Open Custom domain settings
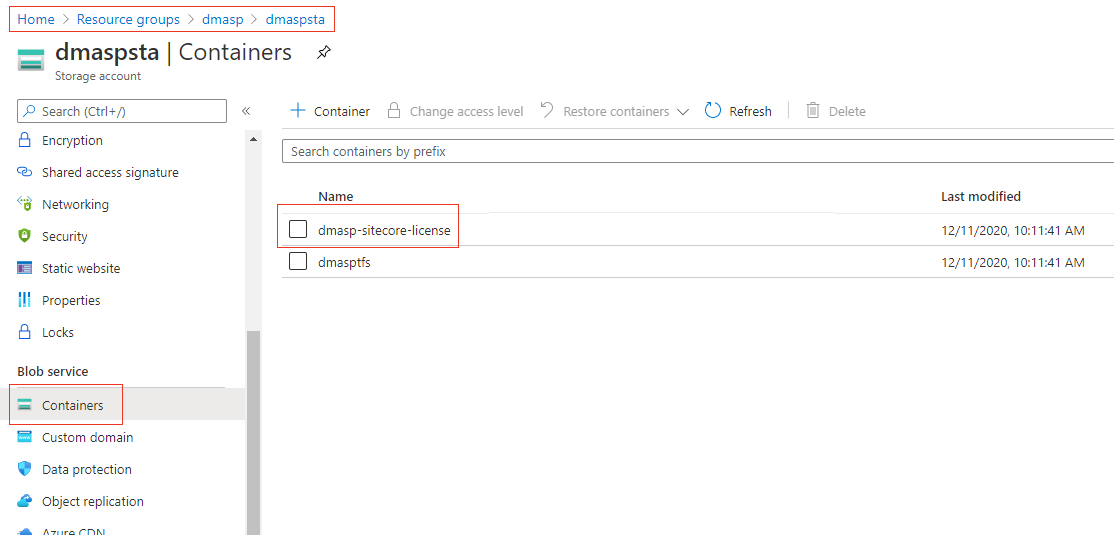 tap(87, 438)
